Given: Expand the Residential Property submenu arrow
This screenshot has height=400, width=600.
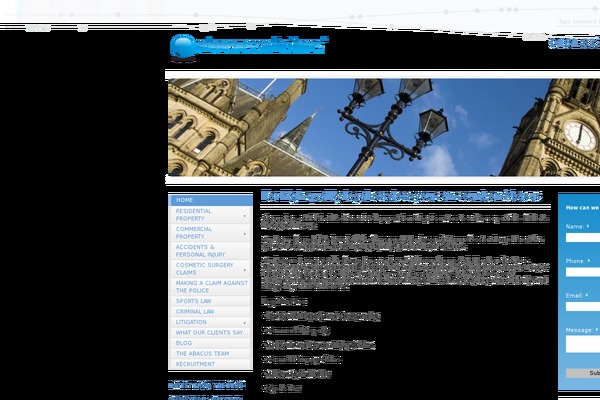Looking at the screenshot, I should 245,217.
